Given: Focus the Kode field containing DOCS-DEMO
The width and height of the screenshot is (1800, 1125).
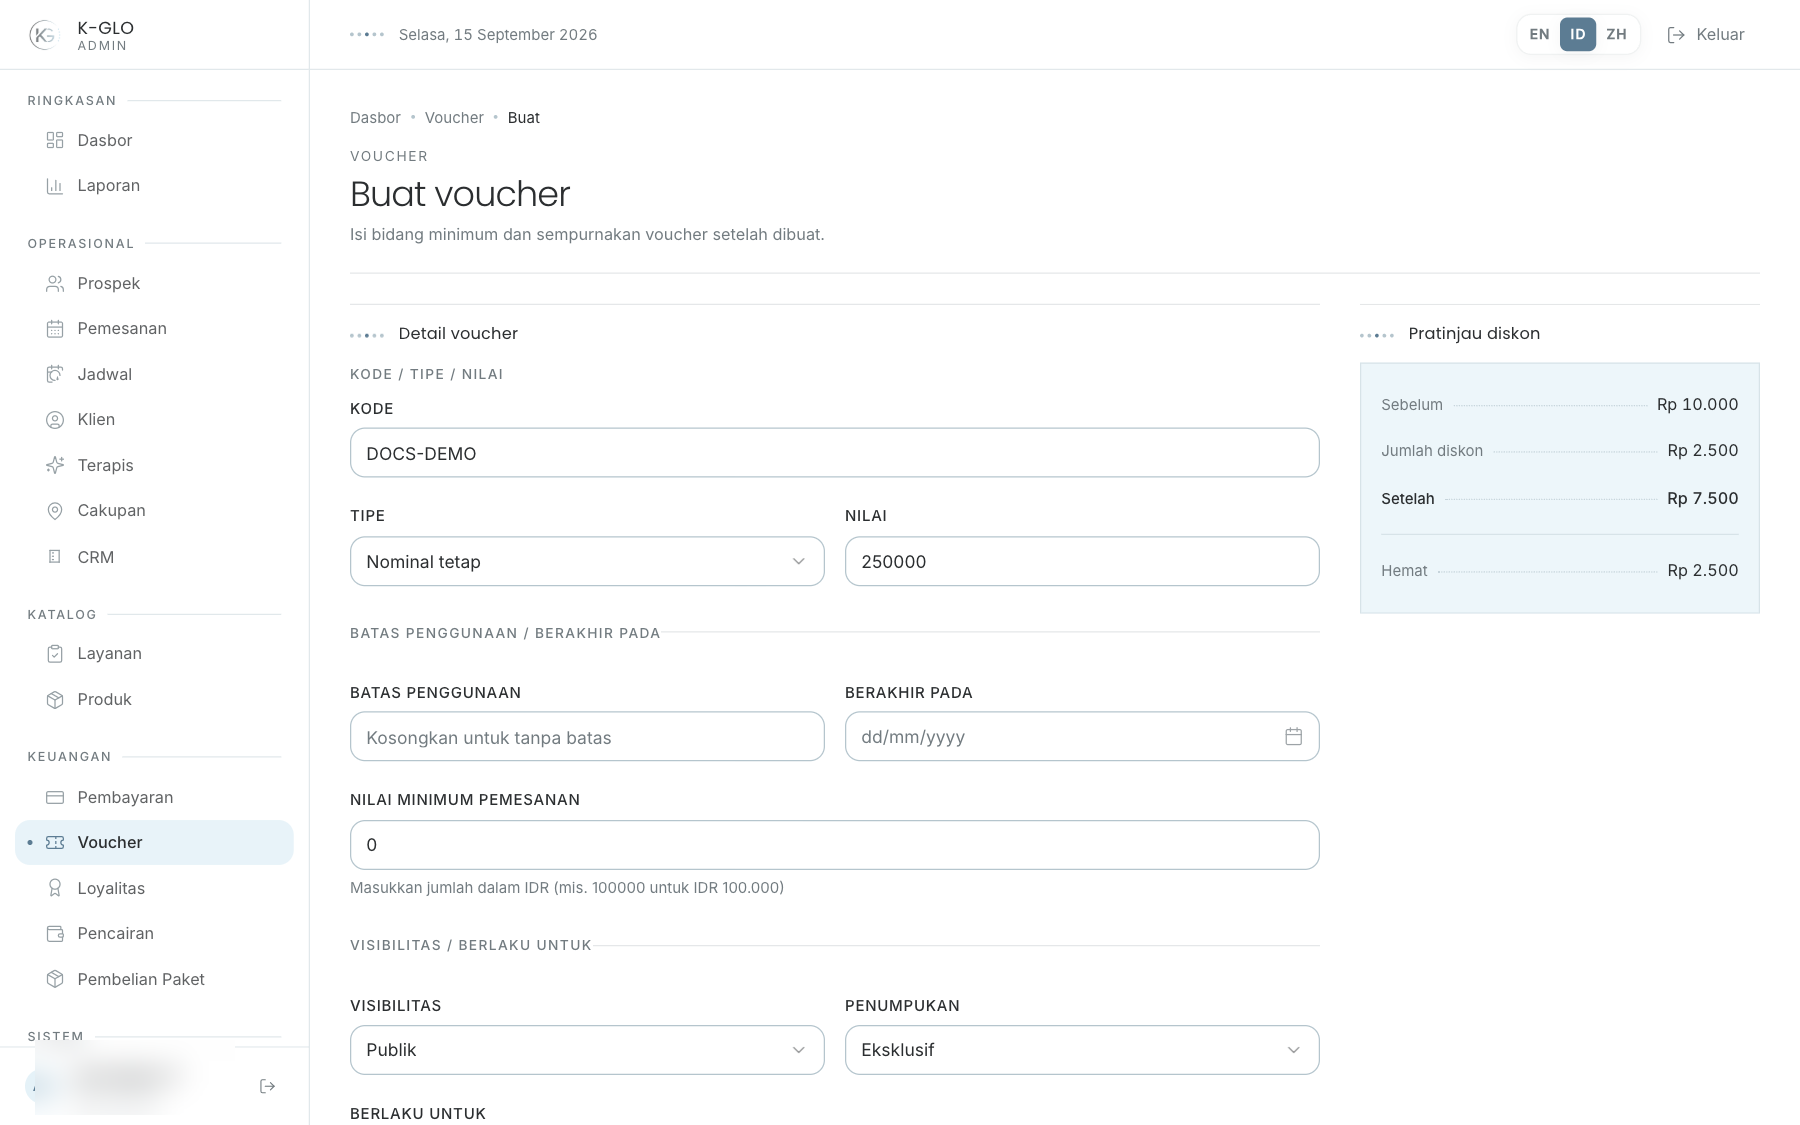Looking at the screenshot, I should 835,453.
